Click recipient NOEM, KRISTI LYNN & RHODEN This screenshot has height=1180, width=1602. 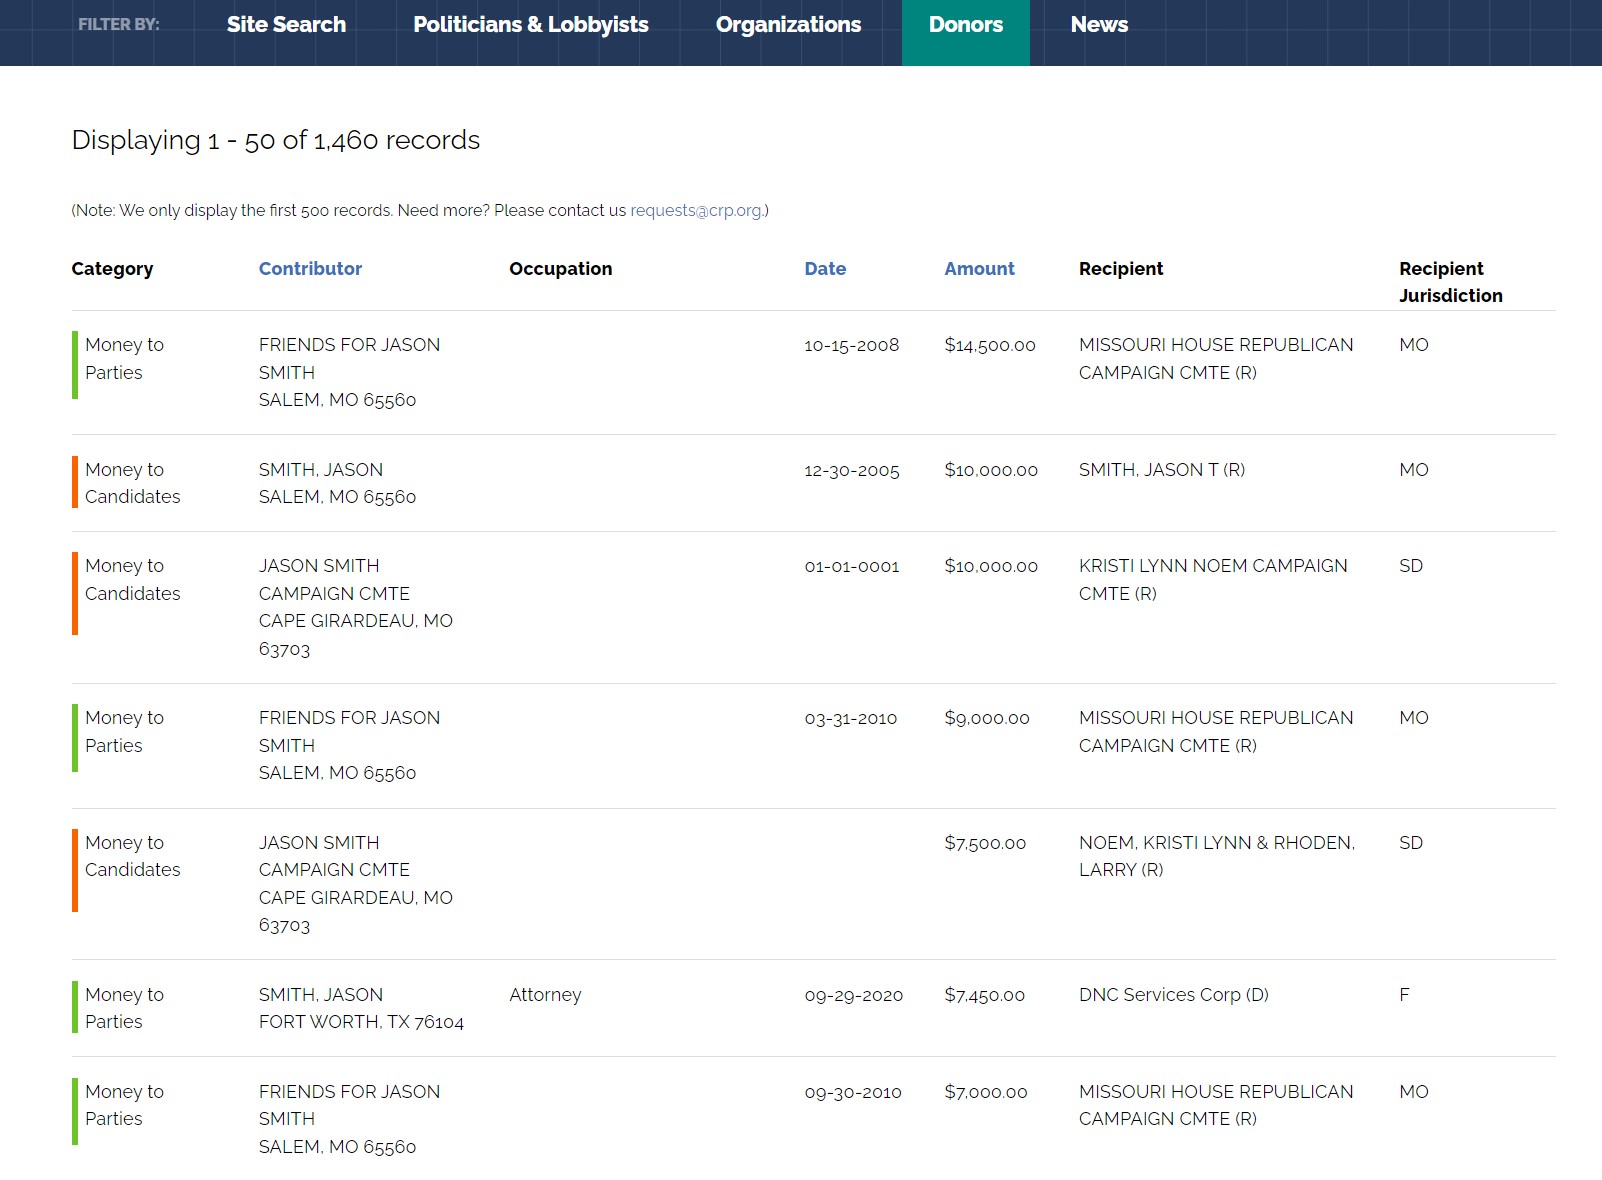pyautogui.click(x=1217, y=856)
